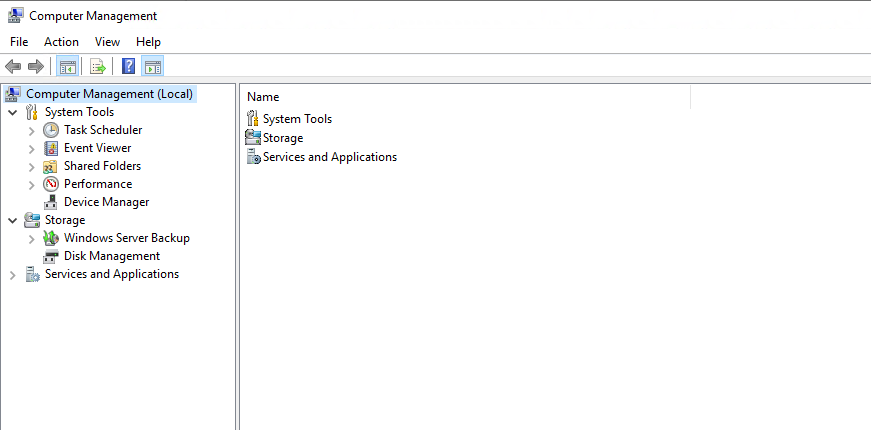Click the Task Scheduler clock icon
This screenshot has height=430, width=871.
tap(51, 130)
